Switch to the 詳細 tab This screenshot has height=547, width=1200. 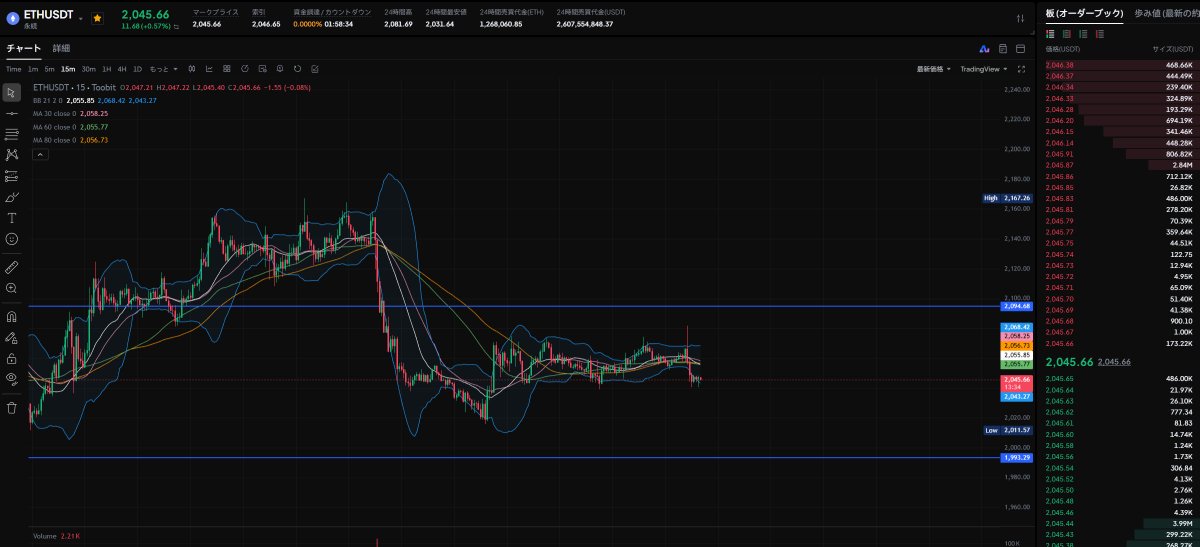click(x=61, y=48)
